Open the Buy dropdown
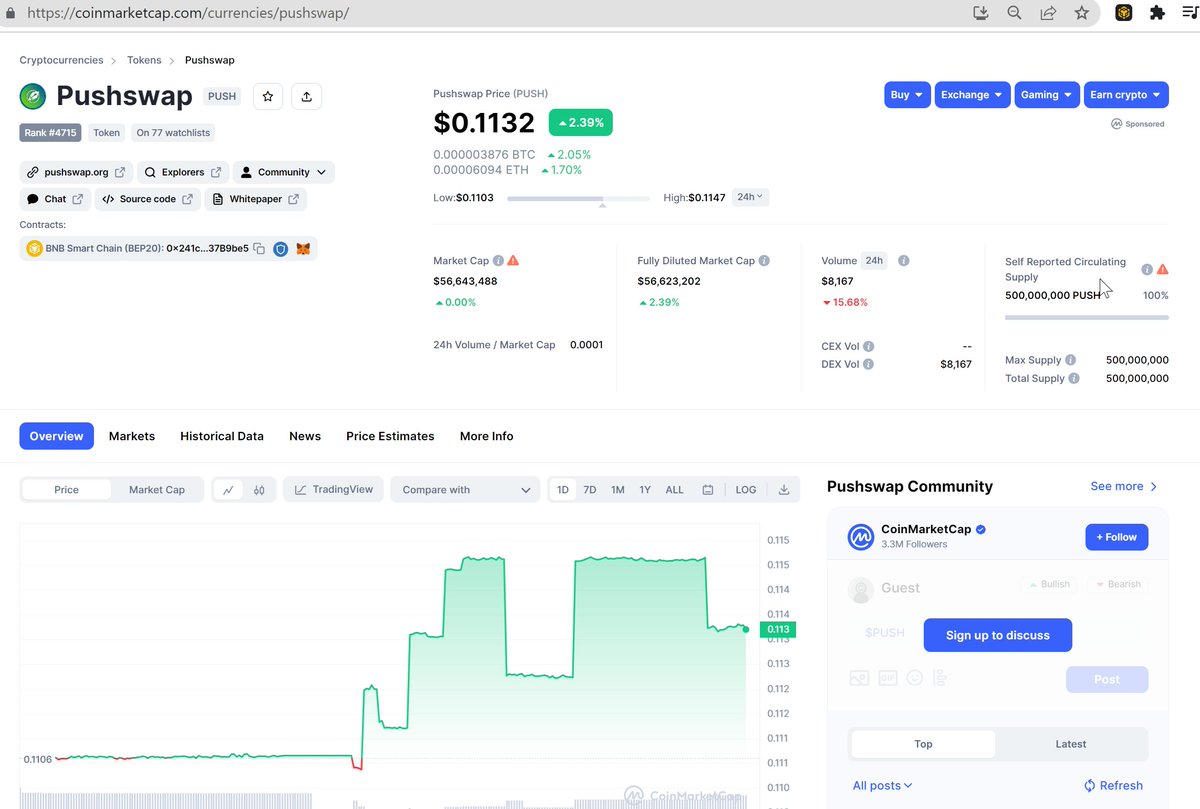This screenshot has width=1200, height=809. [x=907, y=95]
